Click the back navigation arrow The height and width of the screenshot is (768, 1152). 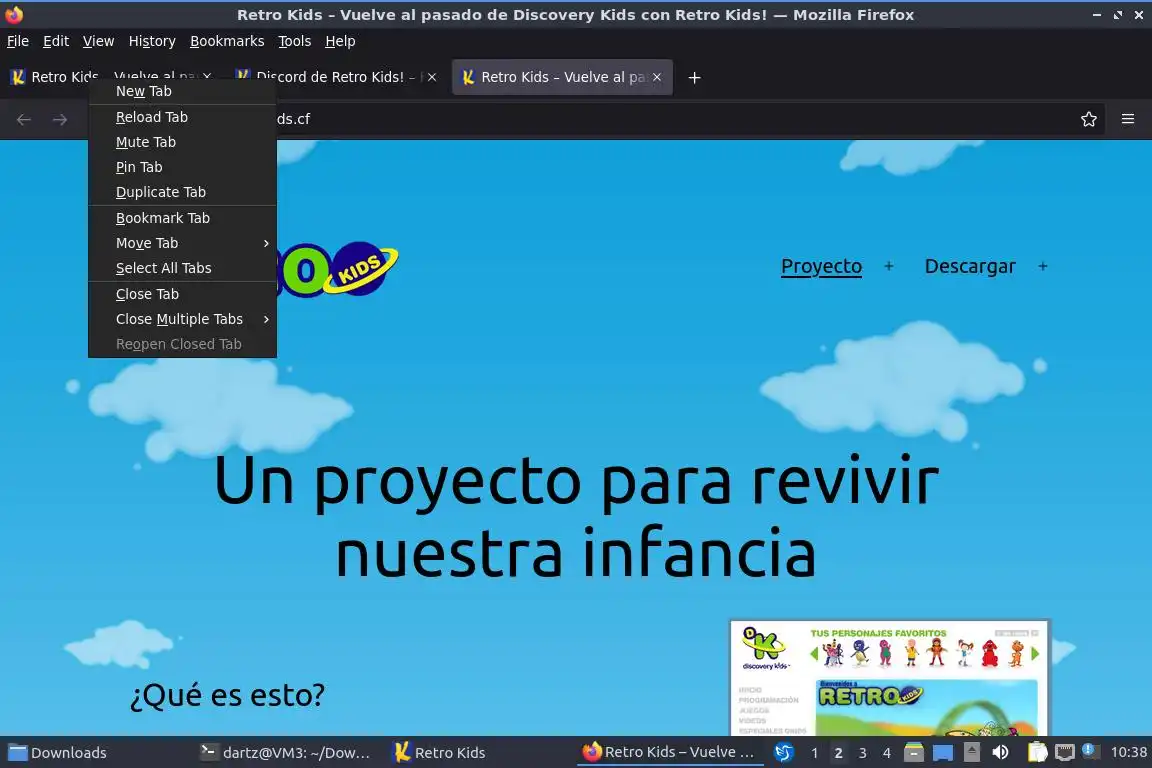pos(24,119)
